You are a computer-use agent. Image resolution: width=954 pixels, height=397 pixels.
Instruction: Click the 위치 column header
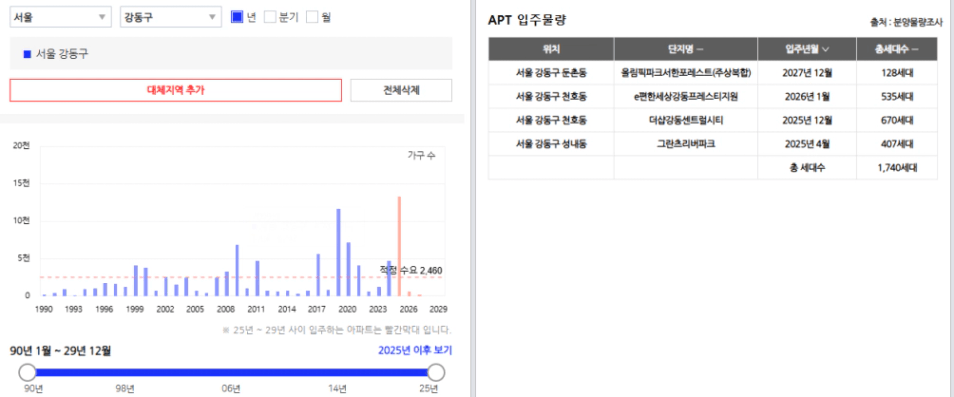pyautogui.click(x=551, y=49)
